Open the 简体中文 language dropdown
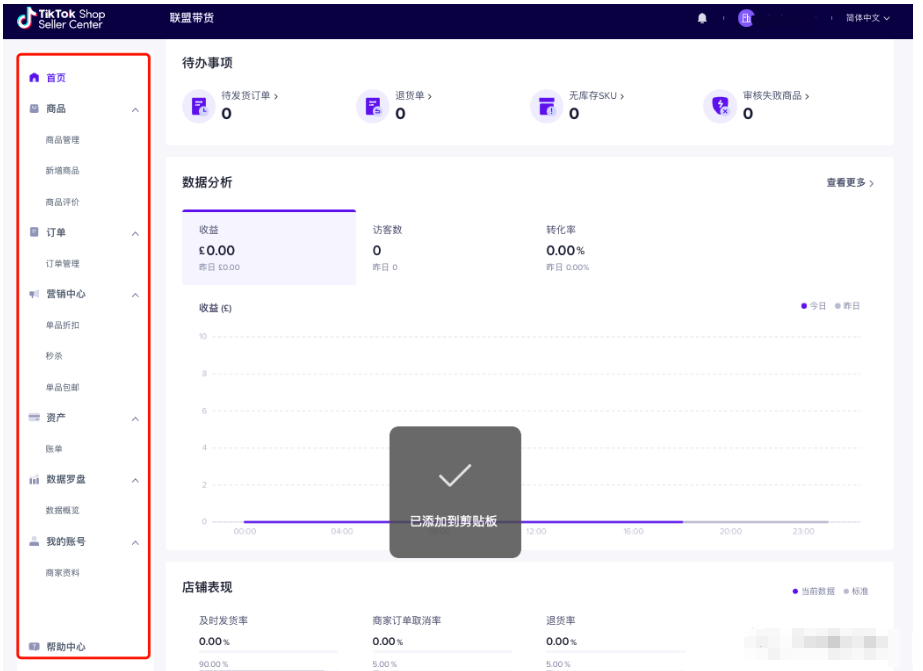 point(867,18)
